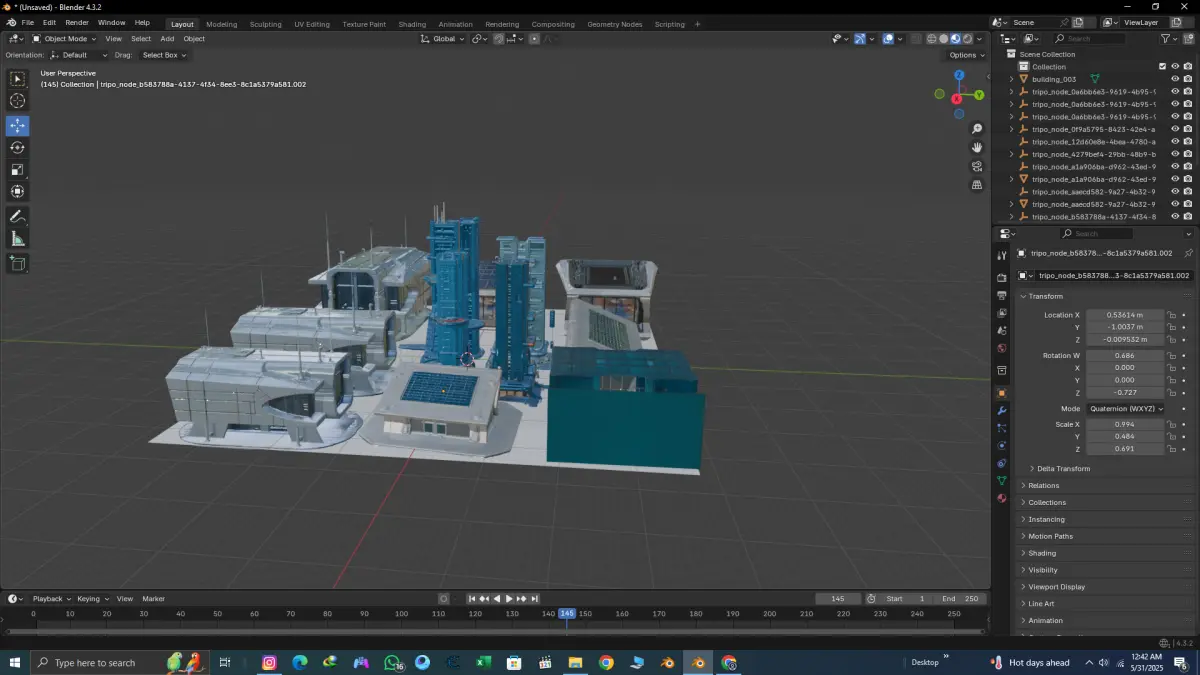Expand the Visibility panel

(1043, 570)
